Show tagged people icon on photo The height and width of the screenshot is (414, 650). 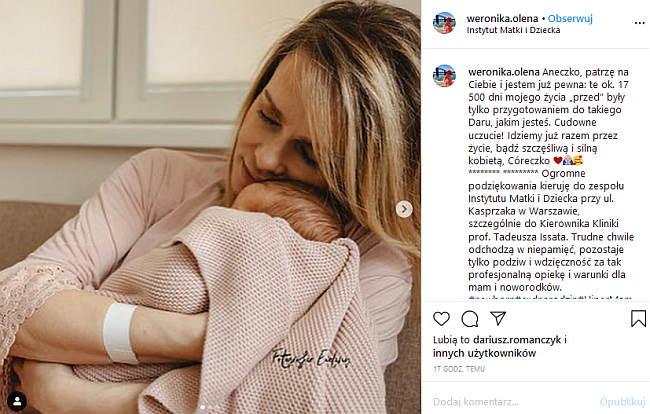pos(17,401)
